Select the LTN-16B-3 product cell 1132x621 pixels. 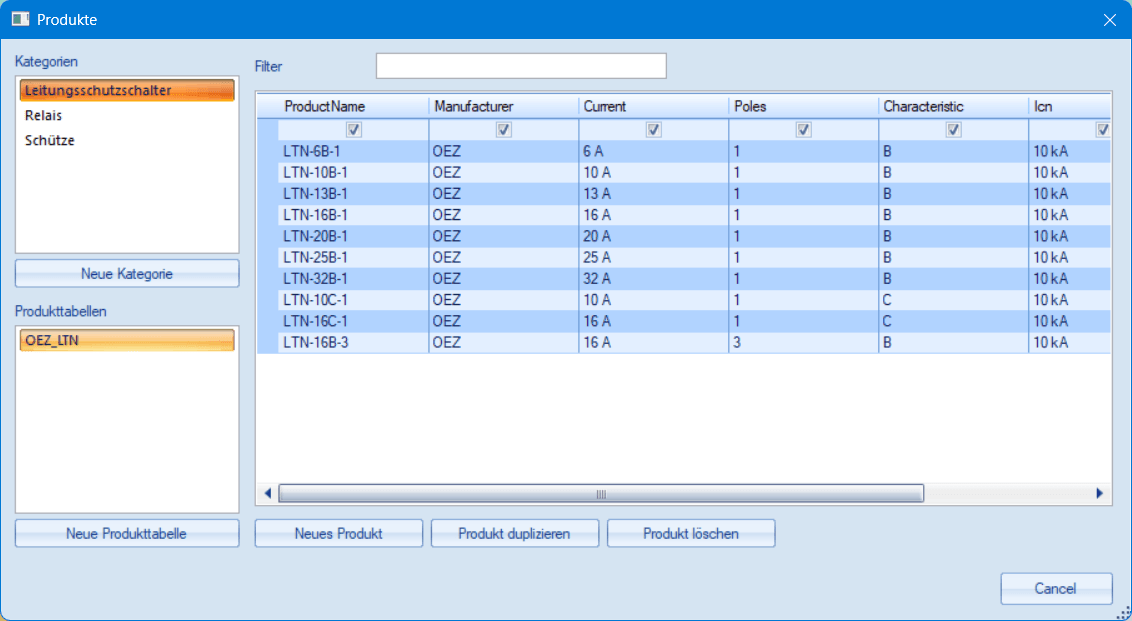click(x=353, y=342)
